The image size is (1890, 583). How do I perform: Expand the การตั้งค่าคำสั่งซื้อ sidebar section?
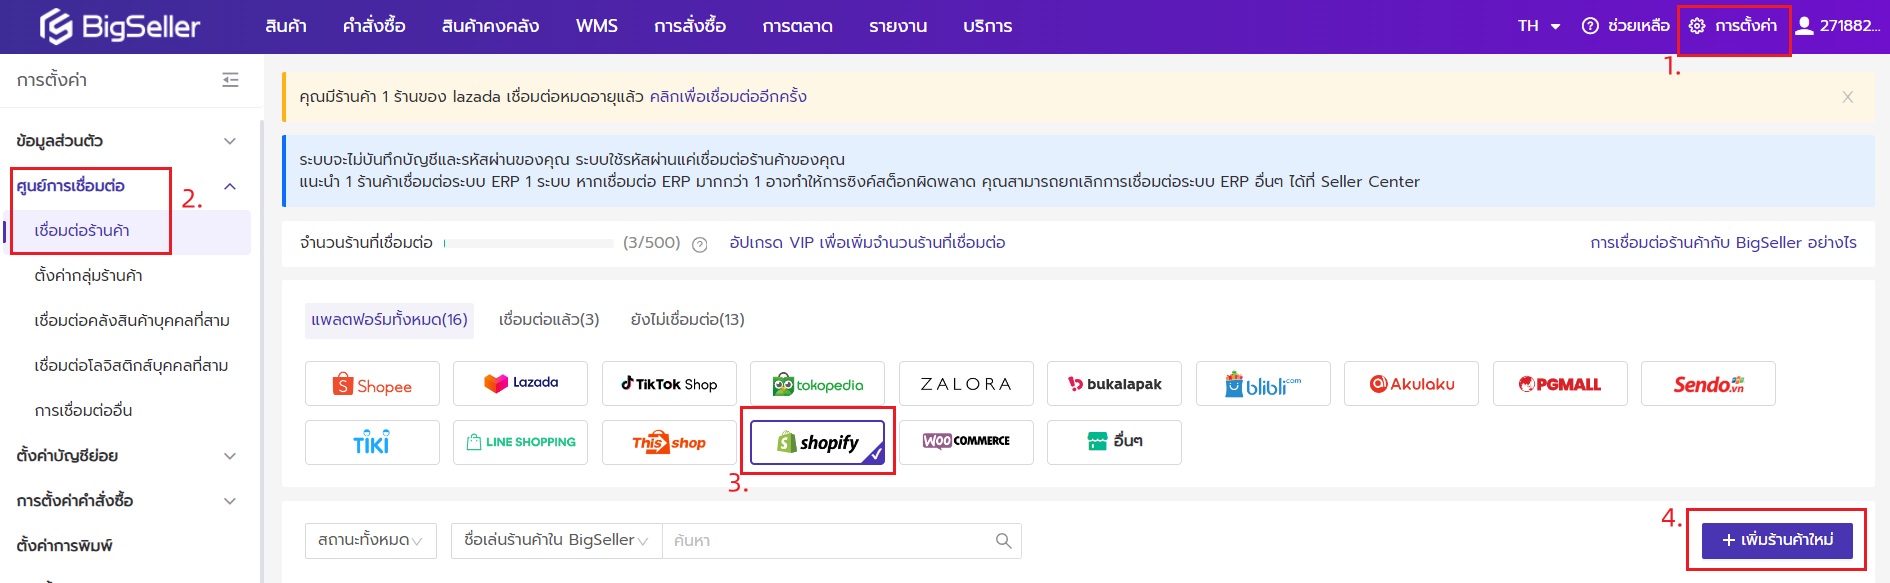click(x=127, y=501)
